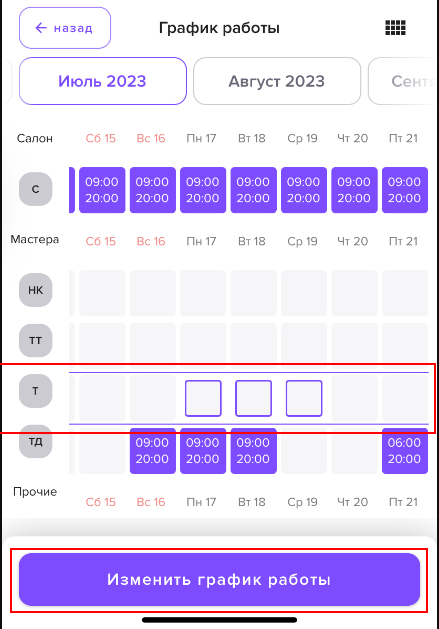The image size is (439, 629).
Task: Select salon shift 09:00–20:00 on Сб 15
Action: [102, 190]
